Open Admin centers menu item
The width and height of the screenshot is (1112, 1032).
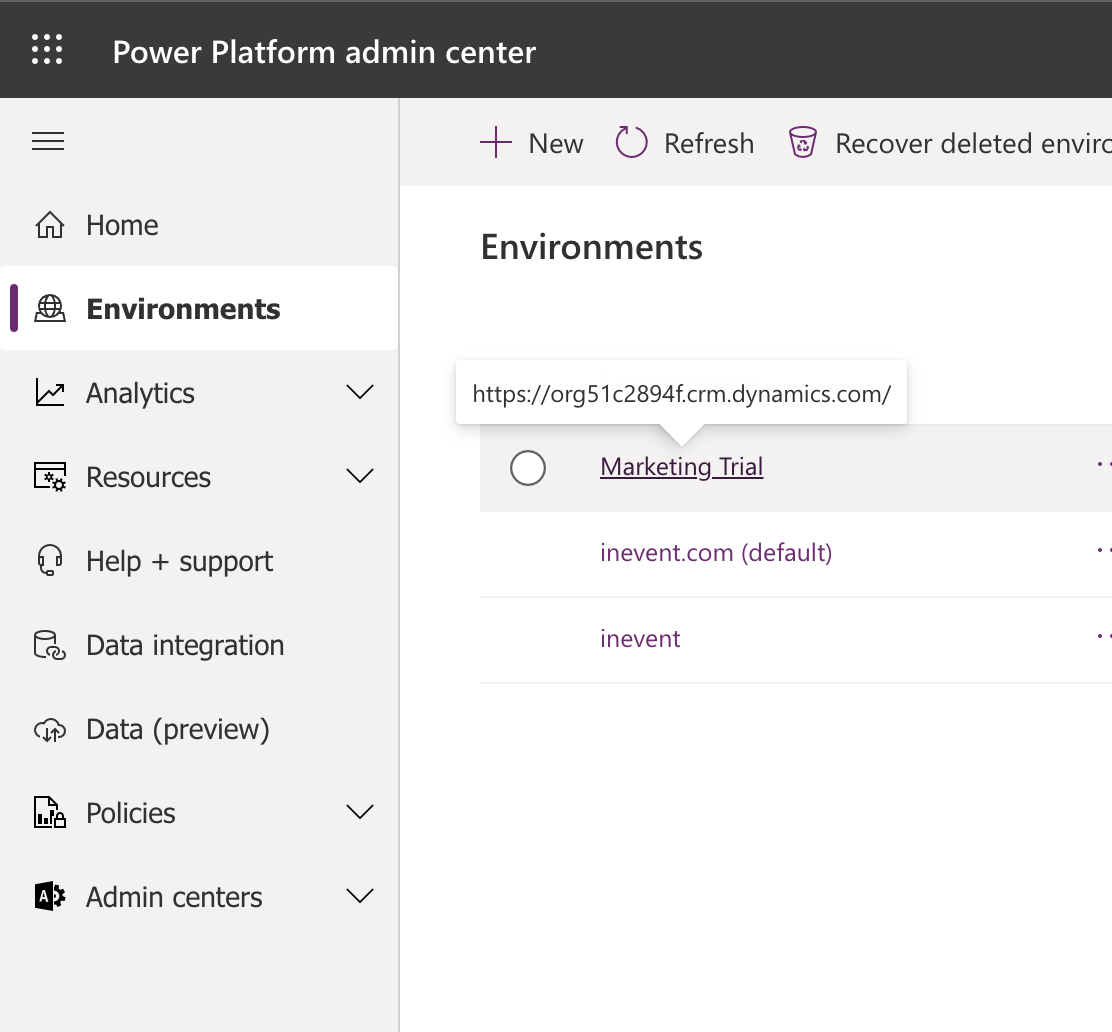199,897
